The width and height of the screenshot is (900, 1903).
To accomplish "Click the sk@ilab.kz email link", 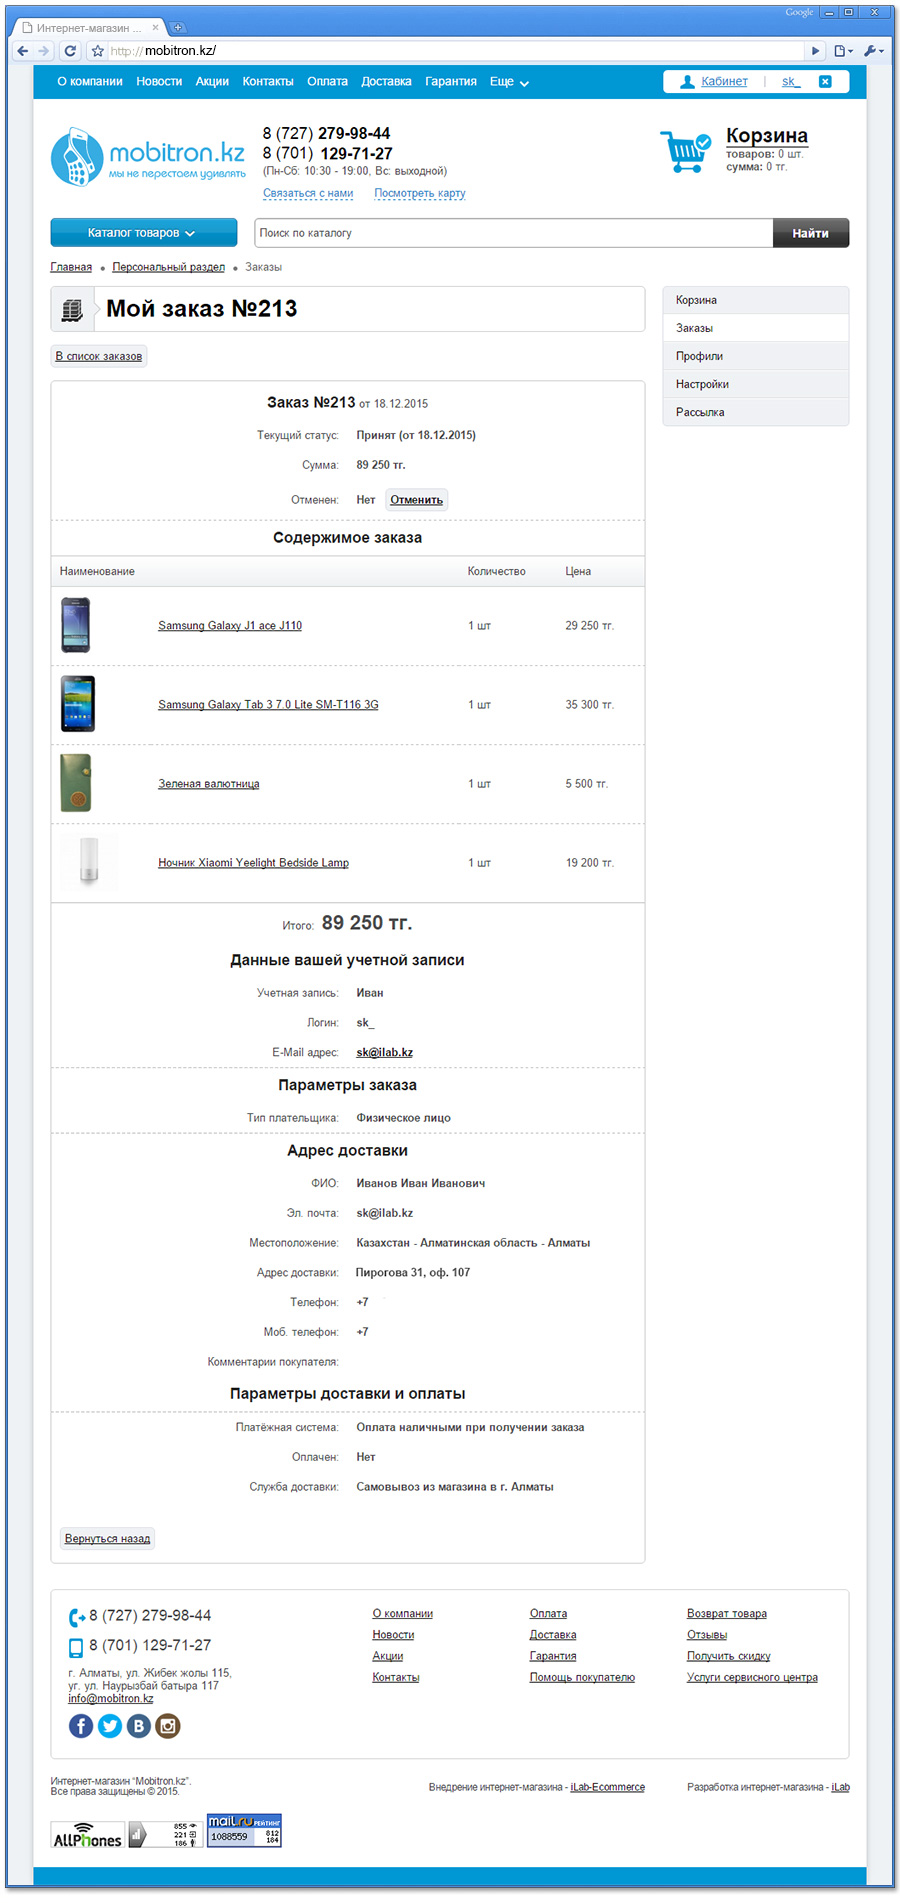I will [385, 1053].
